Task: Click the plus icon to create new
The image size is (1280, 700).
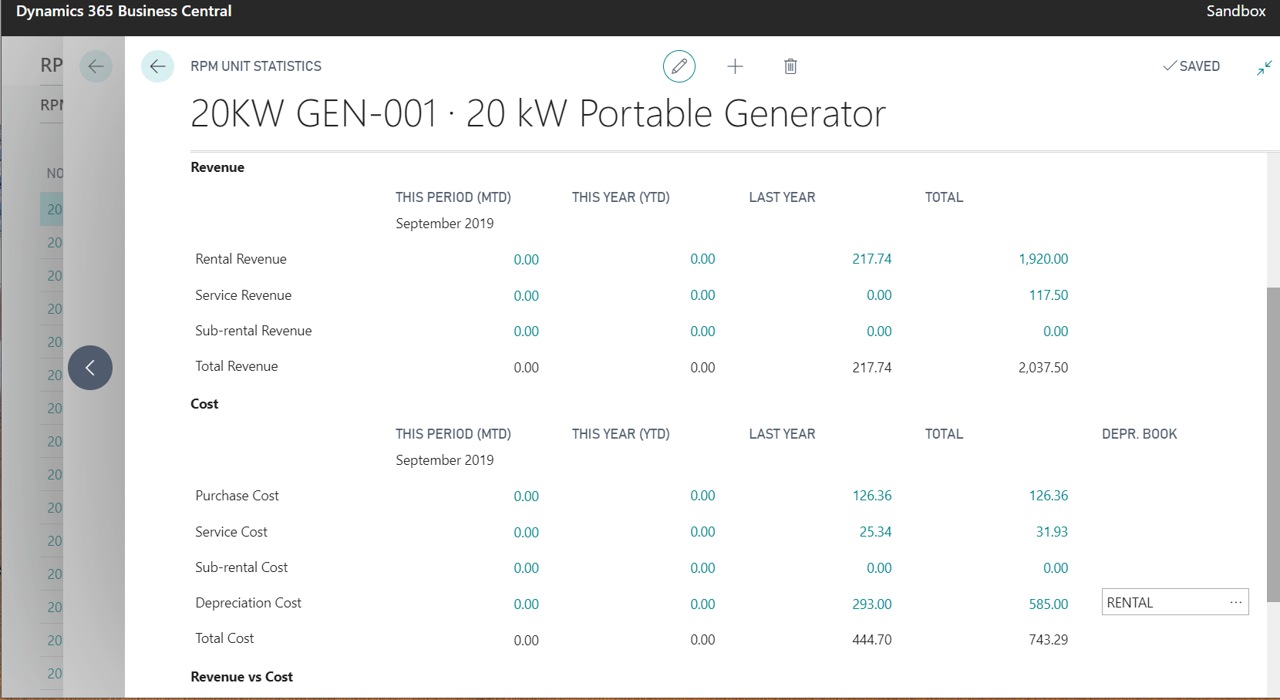Action: [735, 66]
